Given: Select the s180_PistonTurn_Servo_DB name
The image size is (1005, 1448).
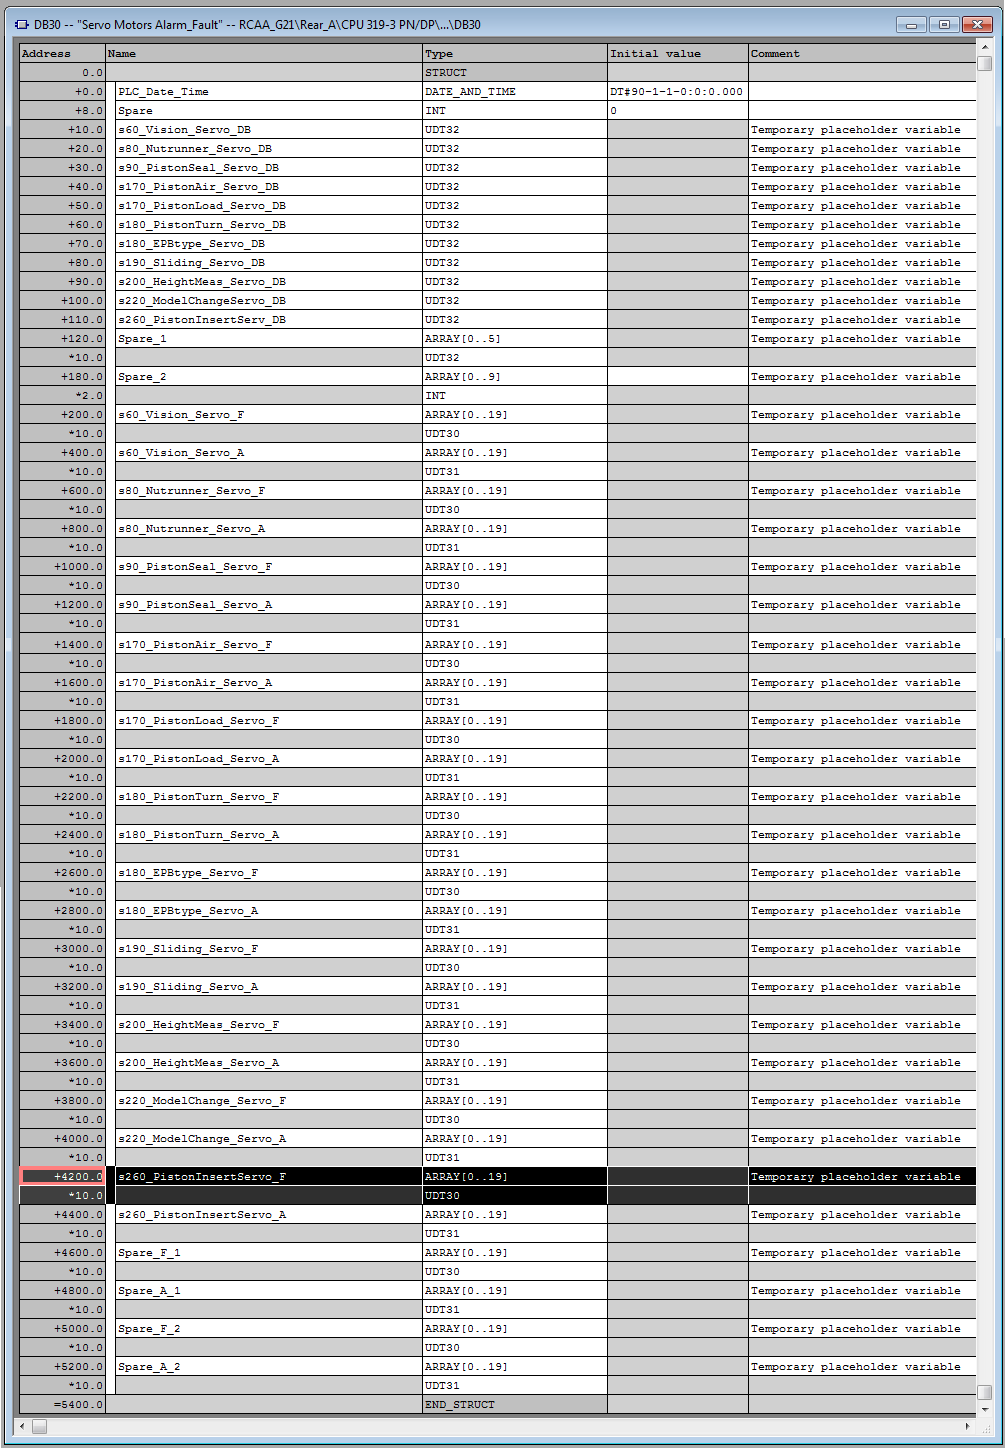Looking at the screenshot, I should tap(269, 225).
